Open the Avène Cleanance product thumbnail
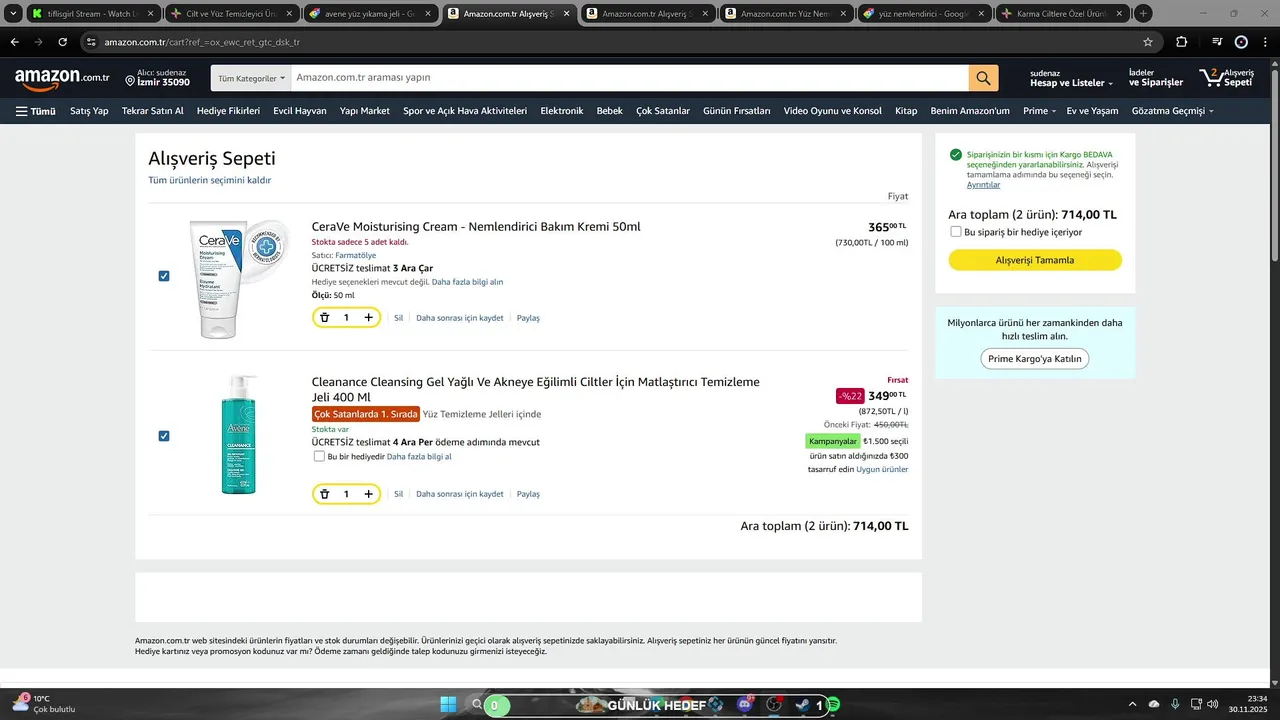 238,435
